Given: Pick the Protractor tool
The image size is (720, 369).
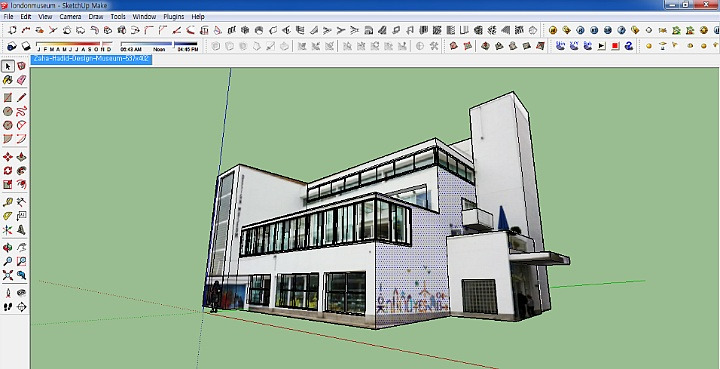Looking at the screenshot, I should pyautogui.click(x=8, y=216).
